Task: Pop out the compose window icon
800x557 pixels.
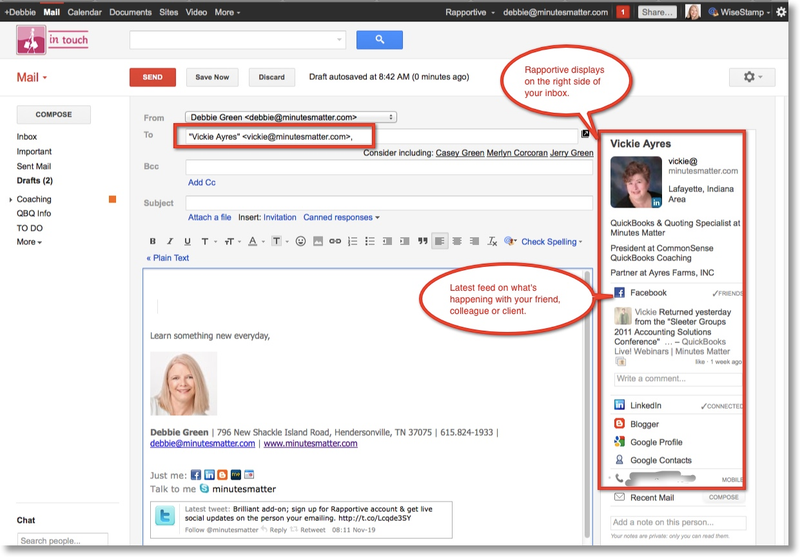Action: click(x=585, y=134)
